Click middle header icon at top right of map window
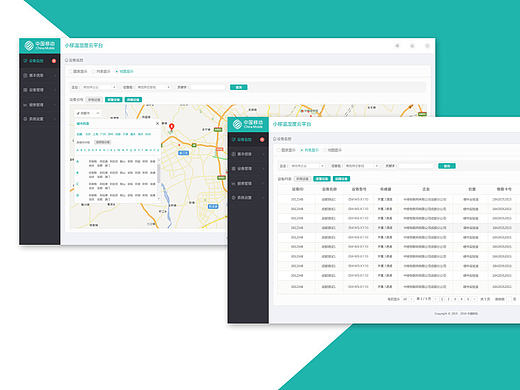This screenshot has height=390, width=520. (412, 46)
